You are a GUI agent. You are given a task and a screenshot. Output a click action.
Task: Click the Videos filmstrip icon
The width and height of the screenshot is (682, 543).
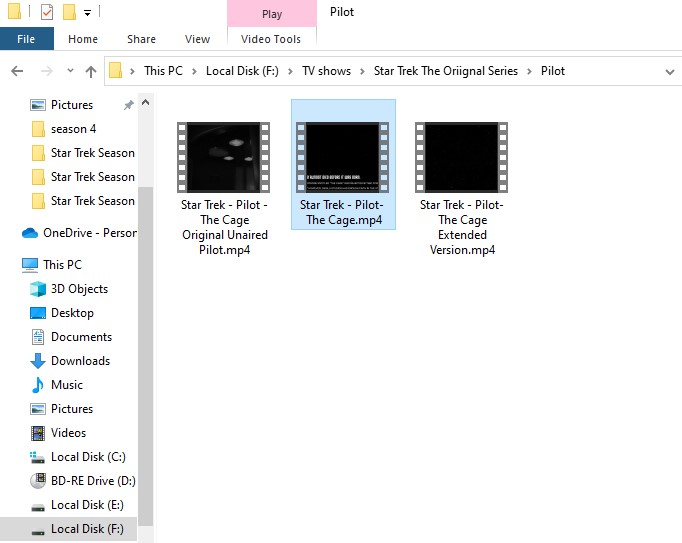[38, 433]
